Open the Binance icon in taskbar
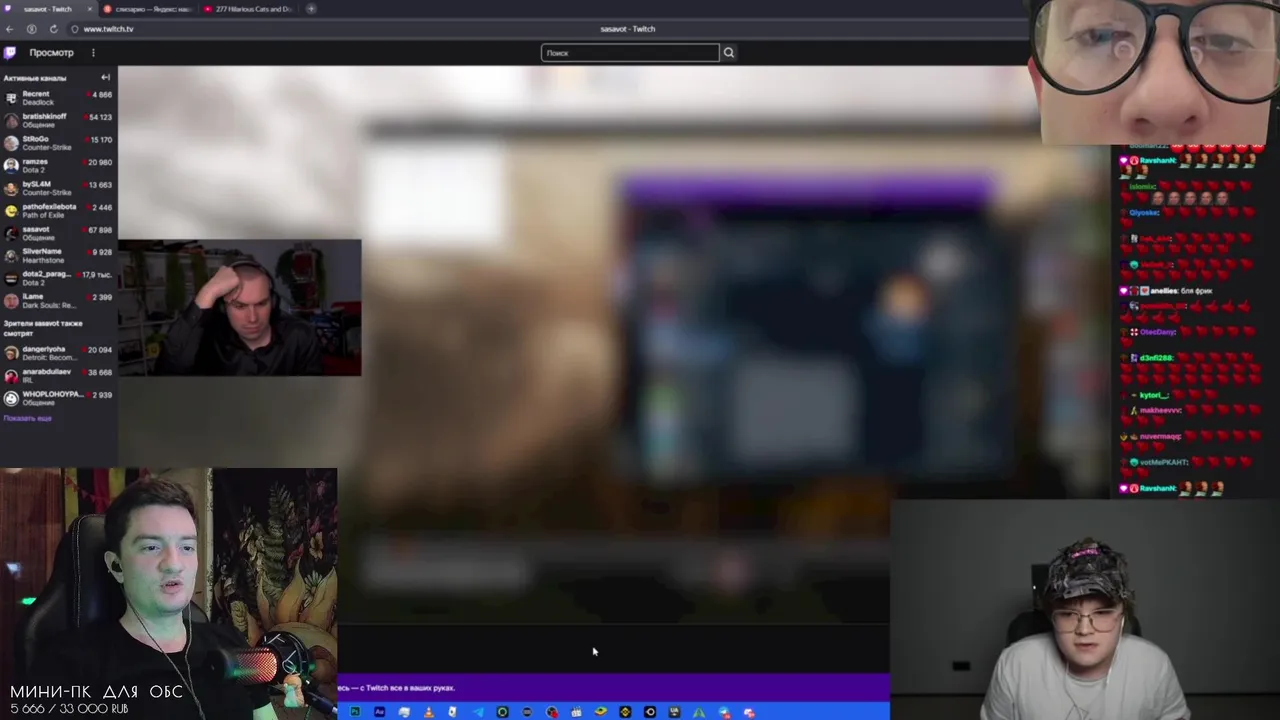The width and height of the screenshot is (1280, 720). [x=626, y=712]
